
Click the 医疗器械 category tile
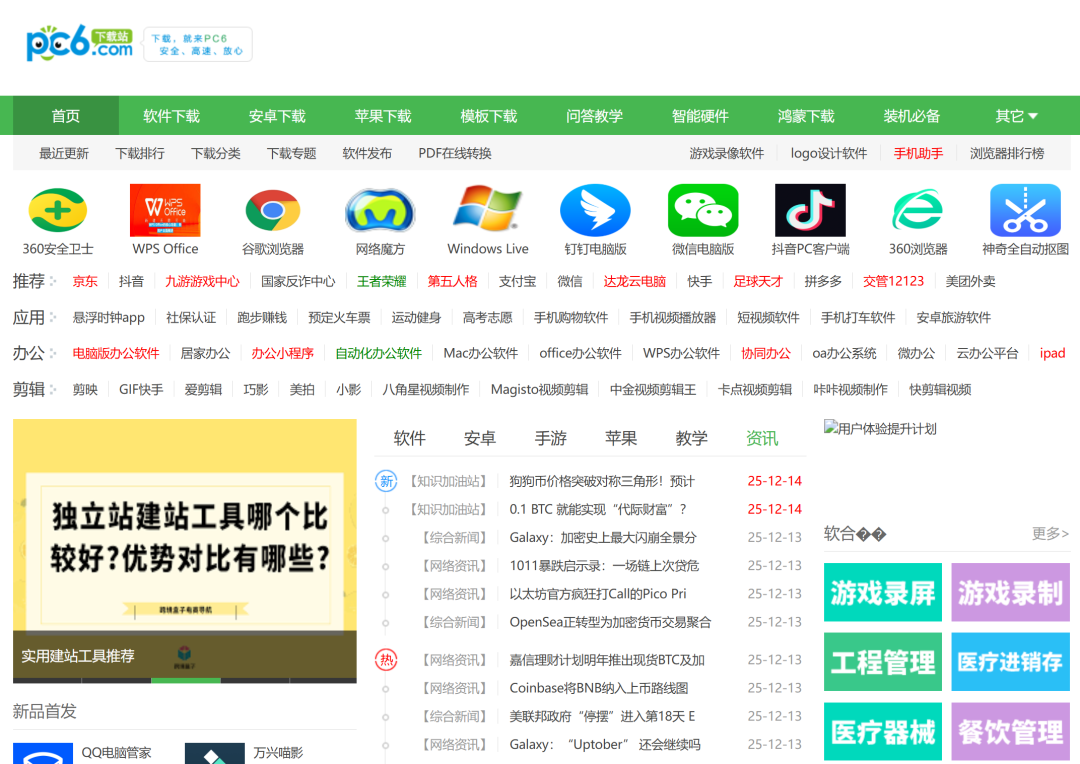(x=882, y=732)
